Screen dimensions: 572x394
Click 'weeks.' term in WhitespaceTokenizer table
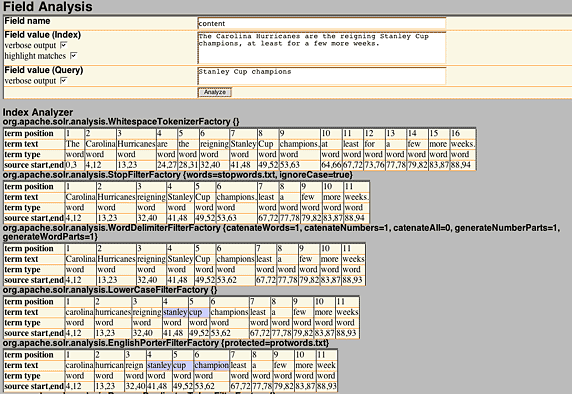pyautogui.click(x=463, y=144)
